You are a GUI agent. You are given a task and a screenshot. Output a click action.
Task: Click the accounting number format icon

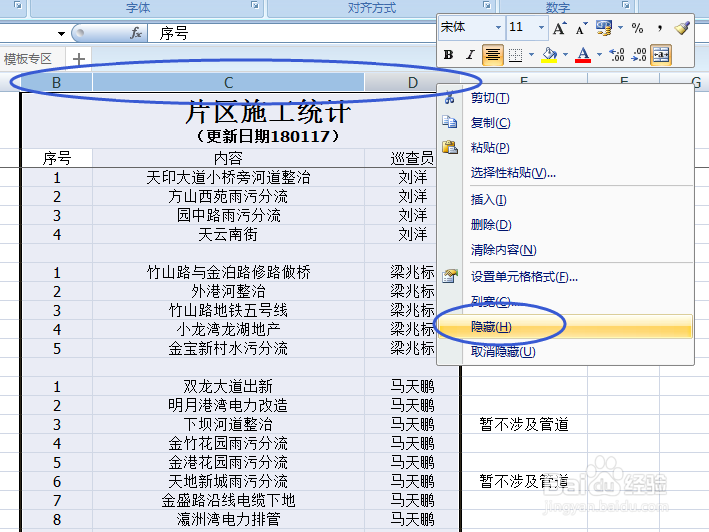point(604,28)
